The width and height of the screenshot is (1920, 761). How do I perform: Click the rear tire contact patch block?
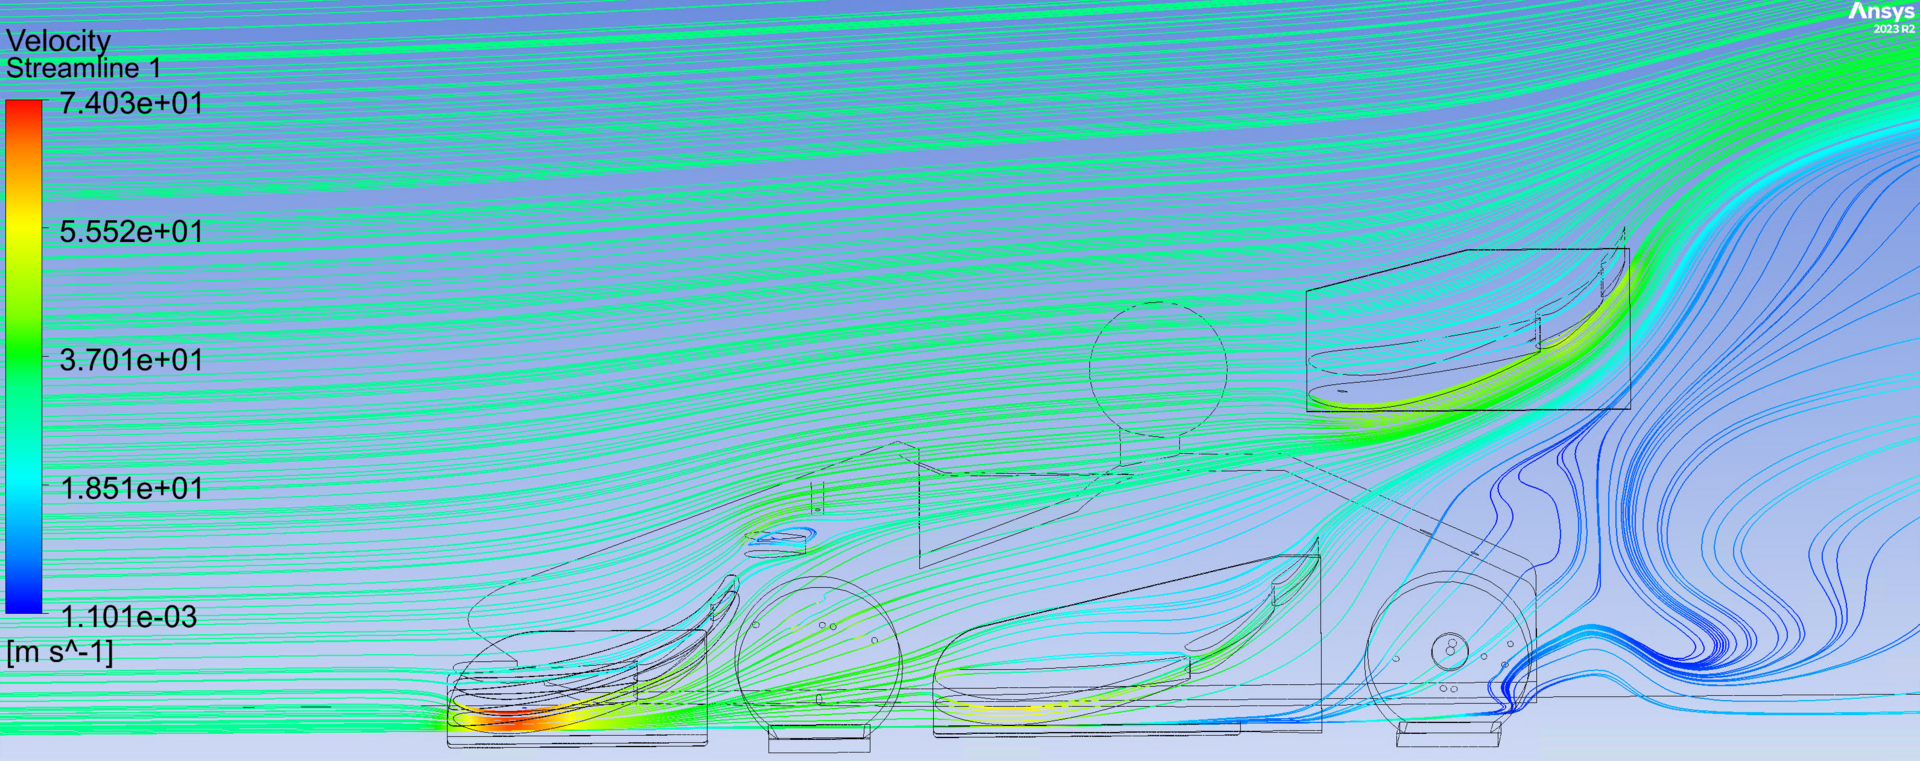[x=1448, y=734]
